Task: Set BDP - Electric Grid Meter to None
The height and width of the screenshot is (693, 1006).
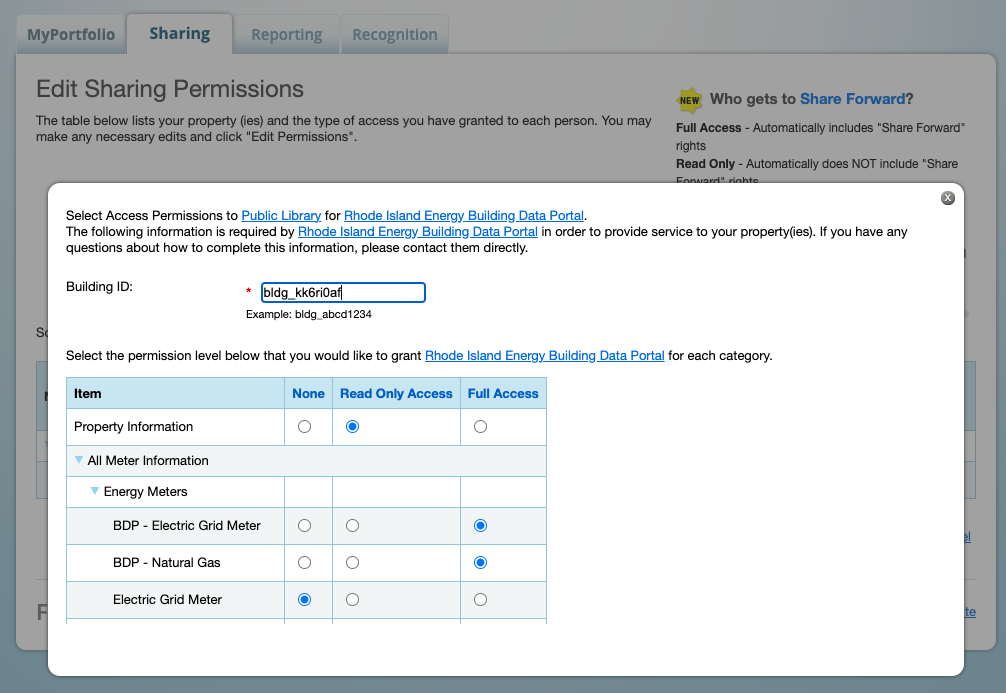Action: [x=305, y=526]
